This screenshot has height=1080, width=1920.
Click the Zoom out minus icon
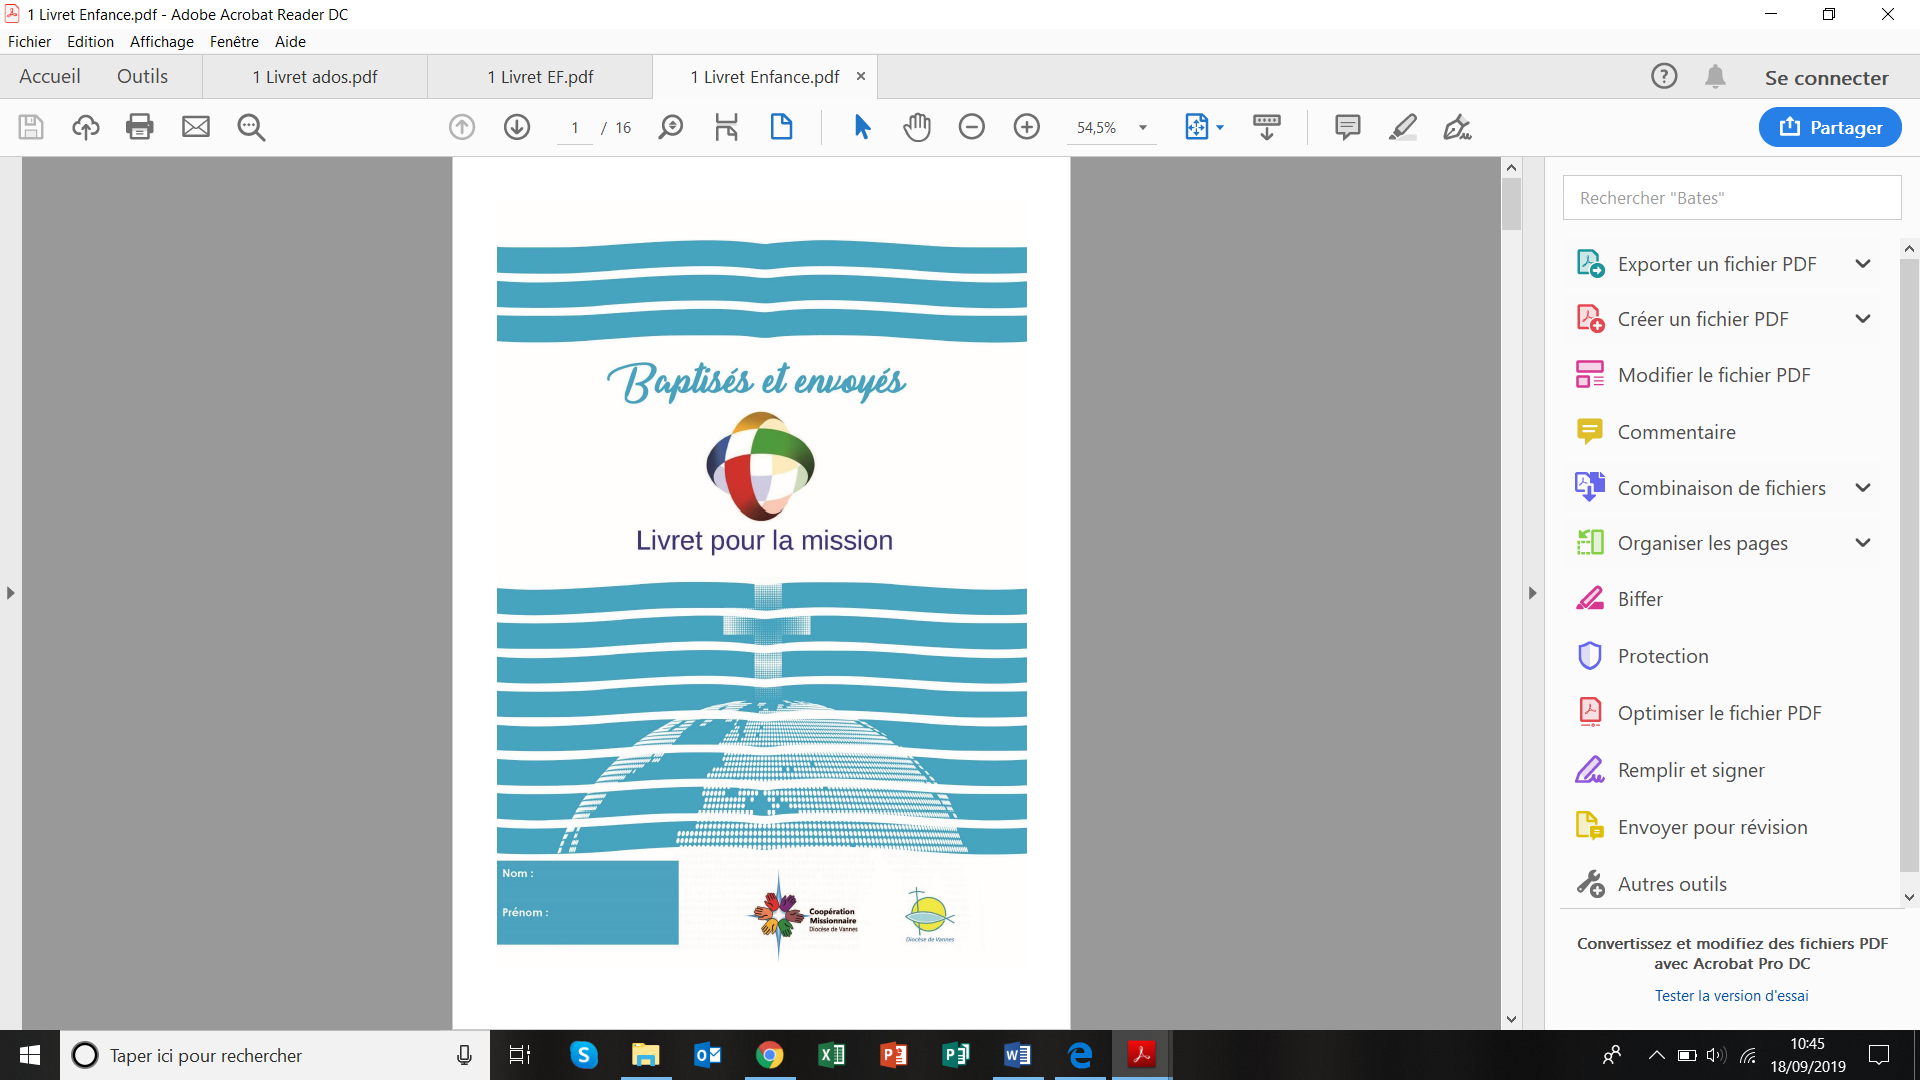(x=972, y=127)
